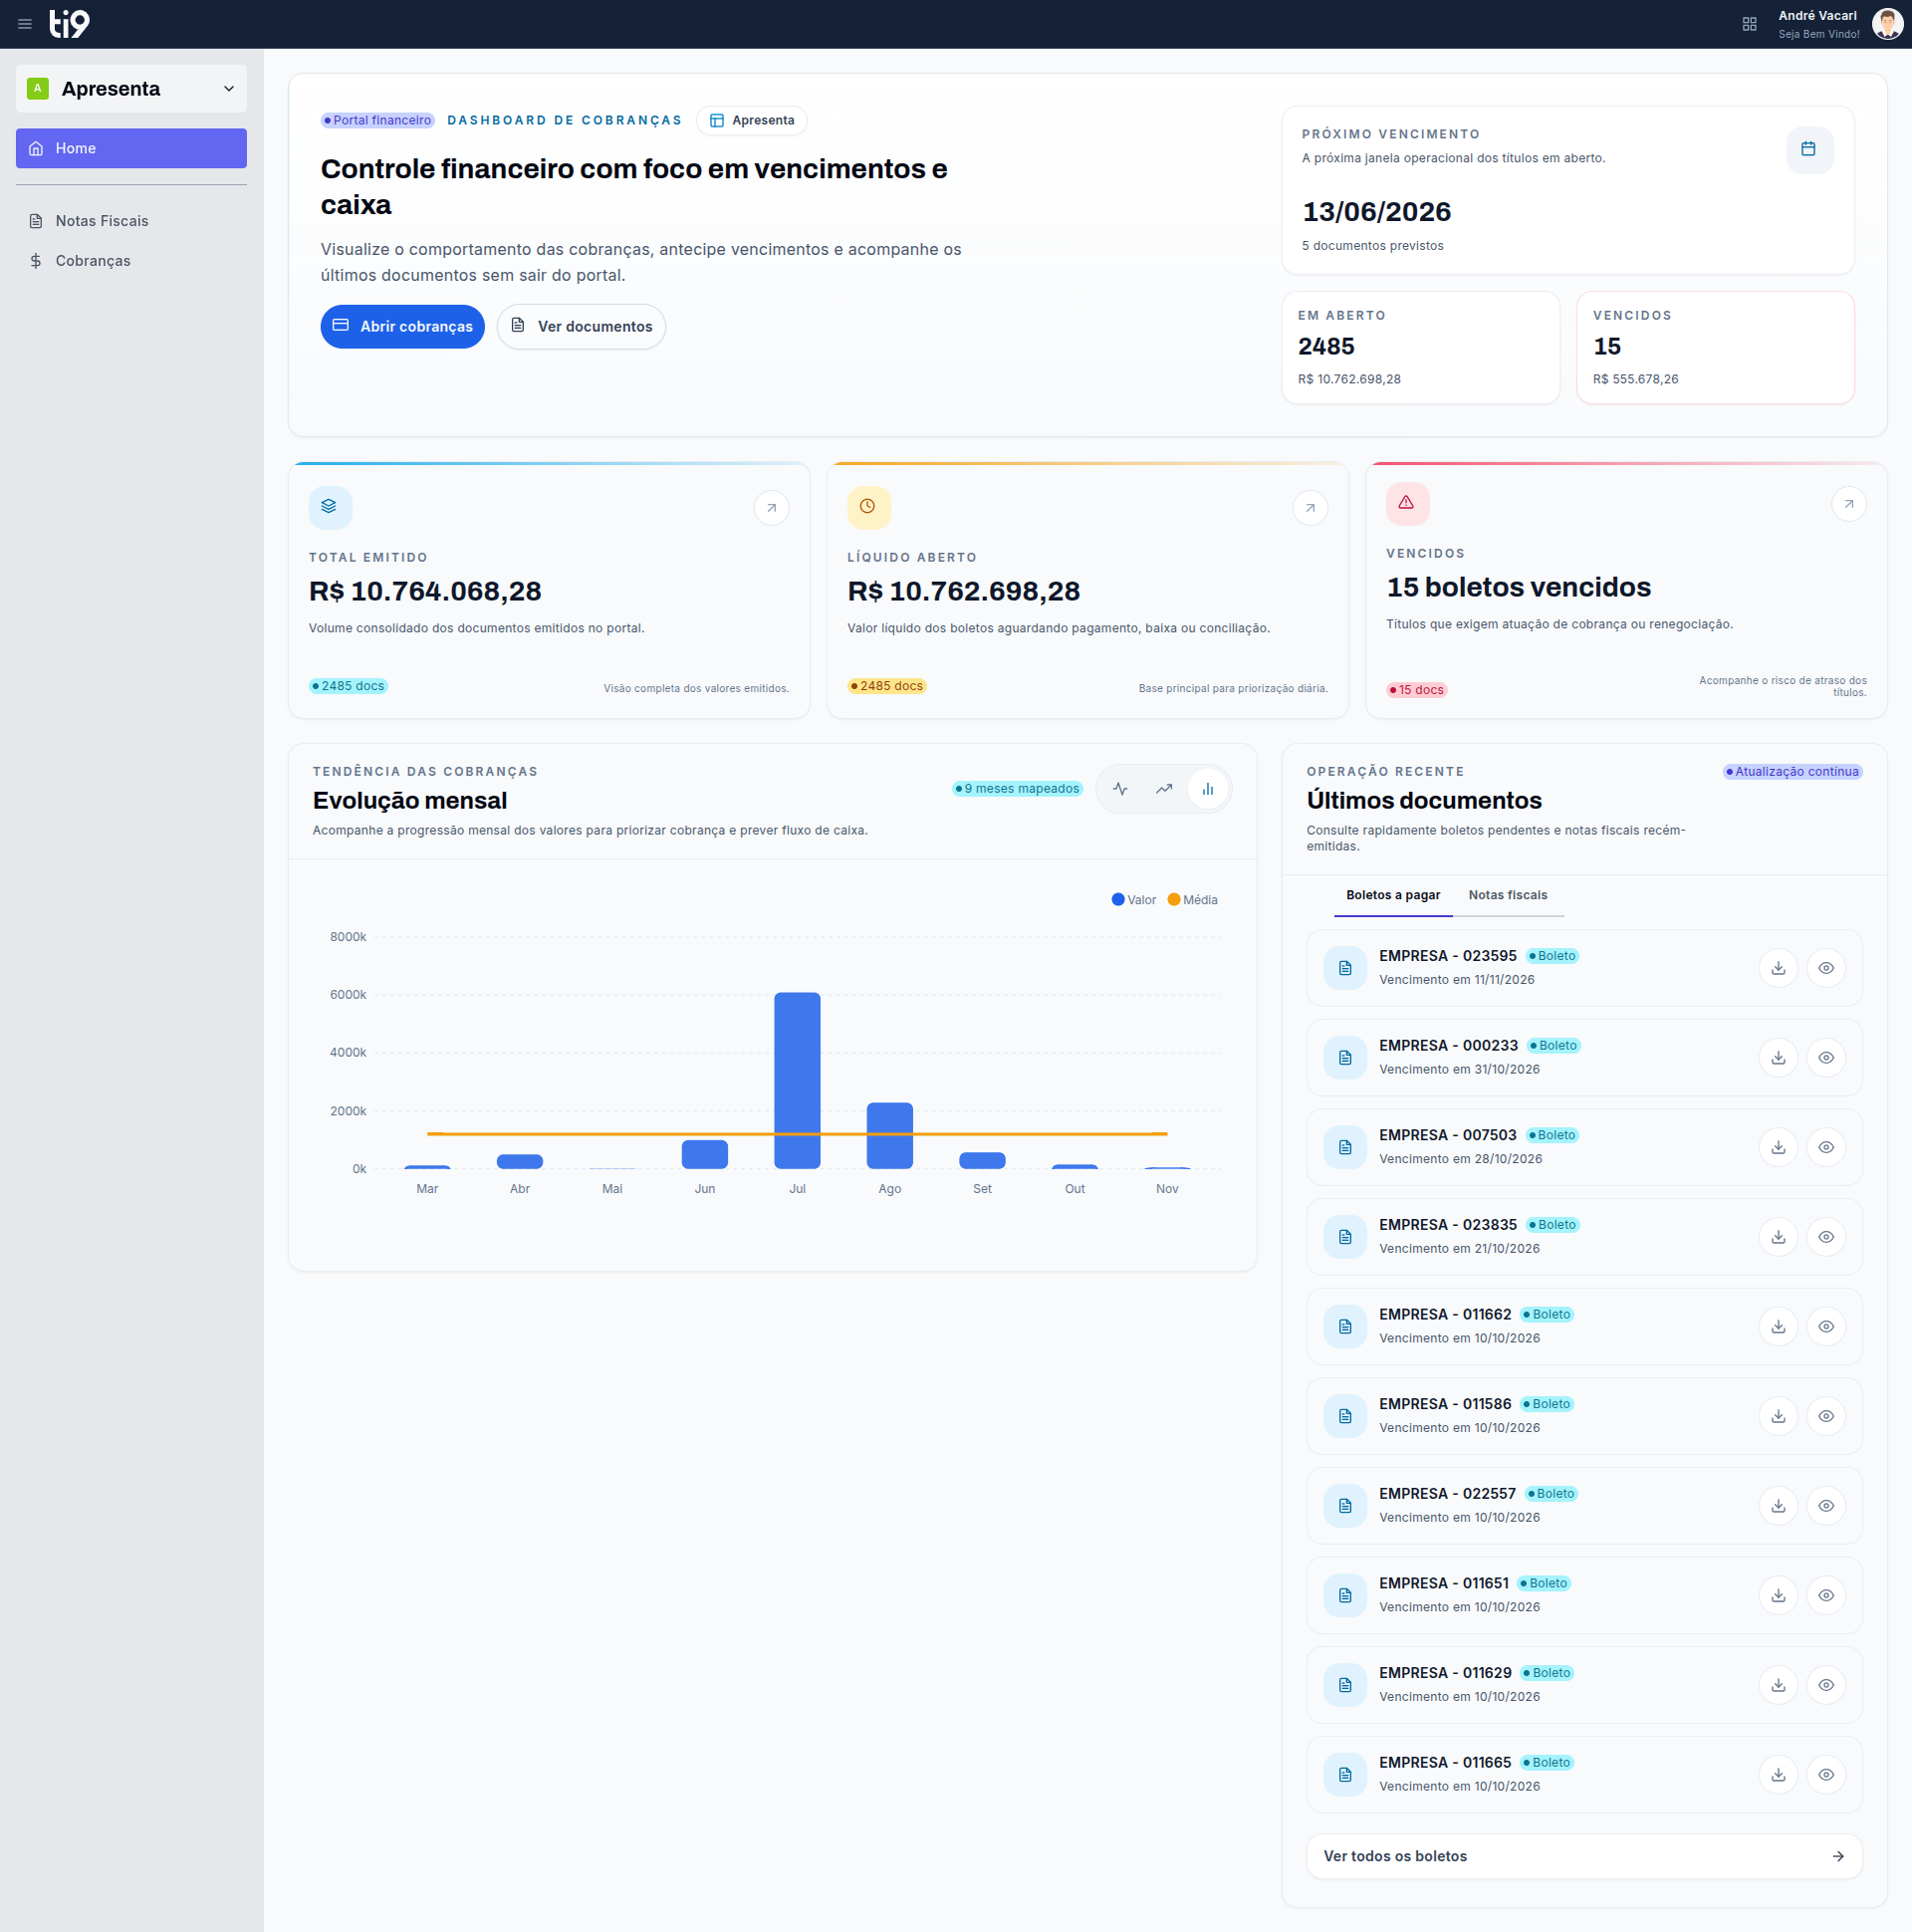Click the Abrir cobranças button
The width and height of the screenshot is (1912, 1932).
point(402,326)
